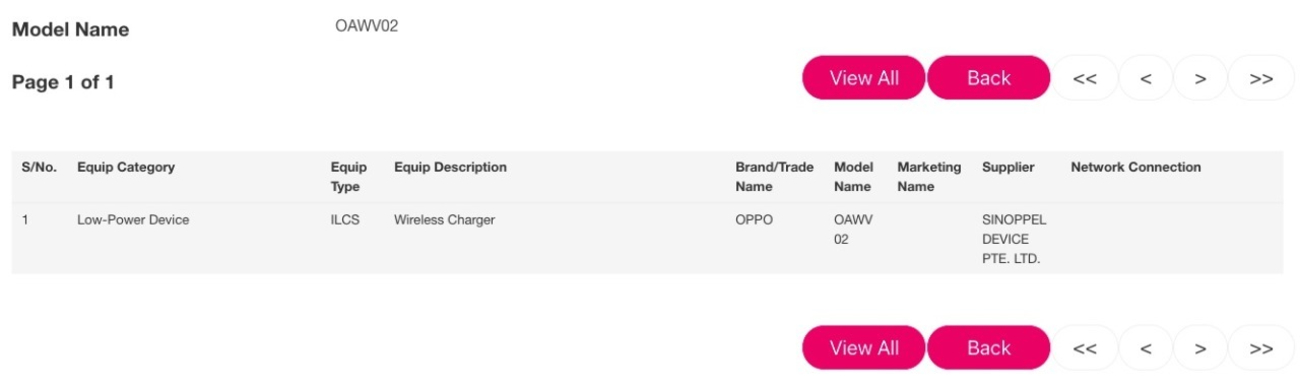
Task: Click the top last-page >> icon
Action: [1261, 78]
